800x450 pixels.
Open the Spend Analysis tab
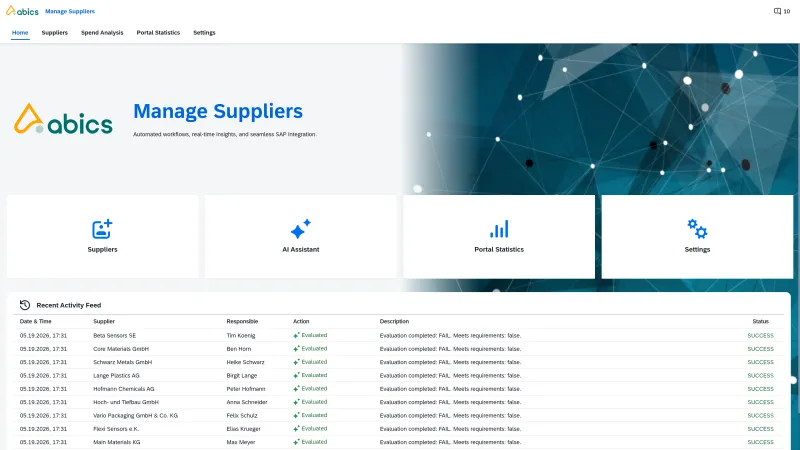pos(102,33)
